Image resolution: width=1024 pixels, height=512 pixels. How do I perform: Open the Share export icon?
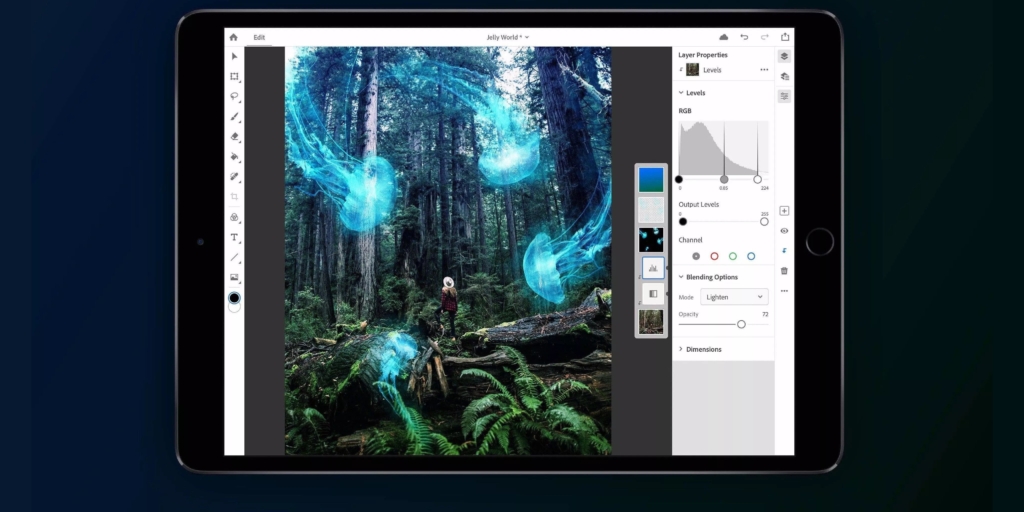coord(785,37)
